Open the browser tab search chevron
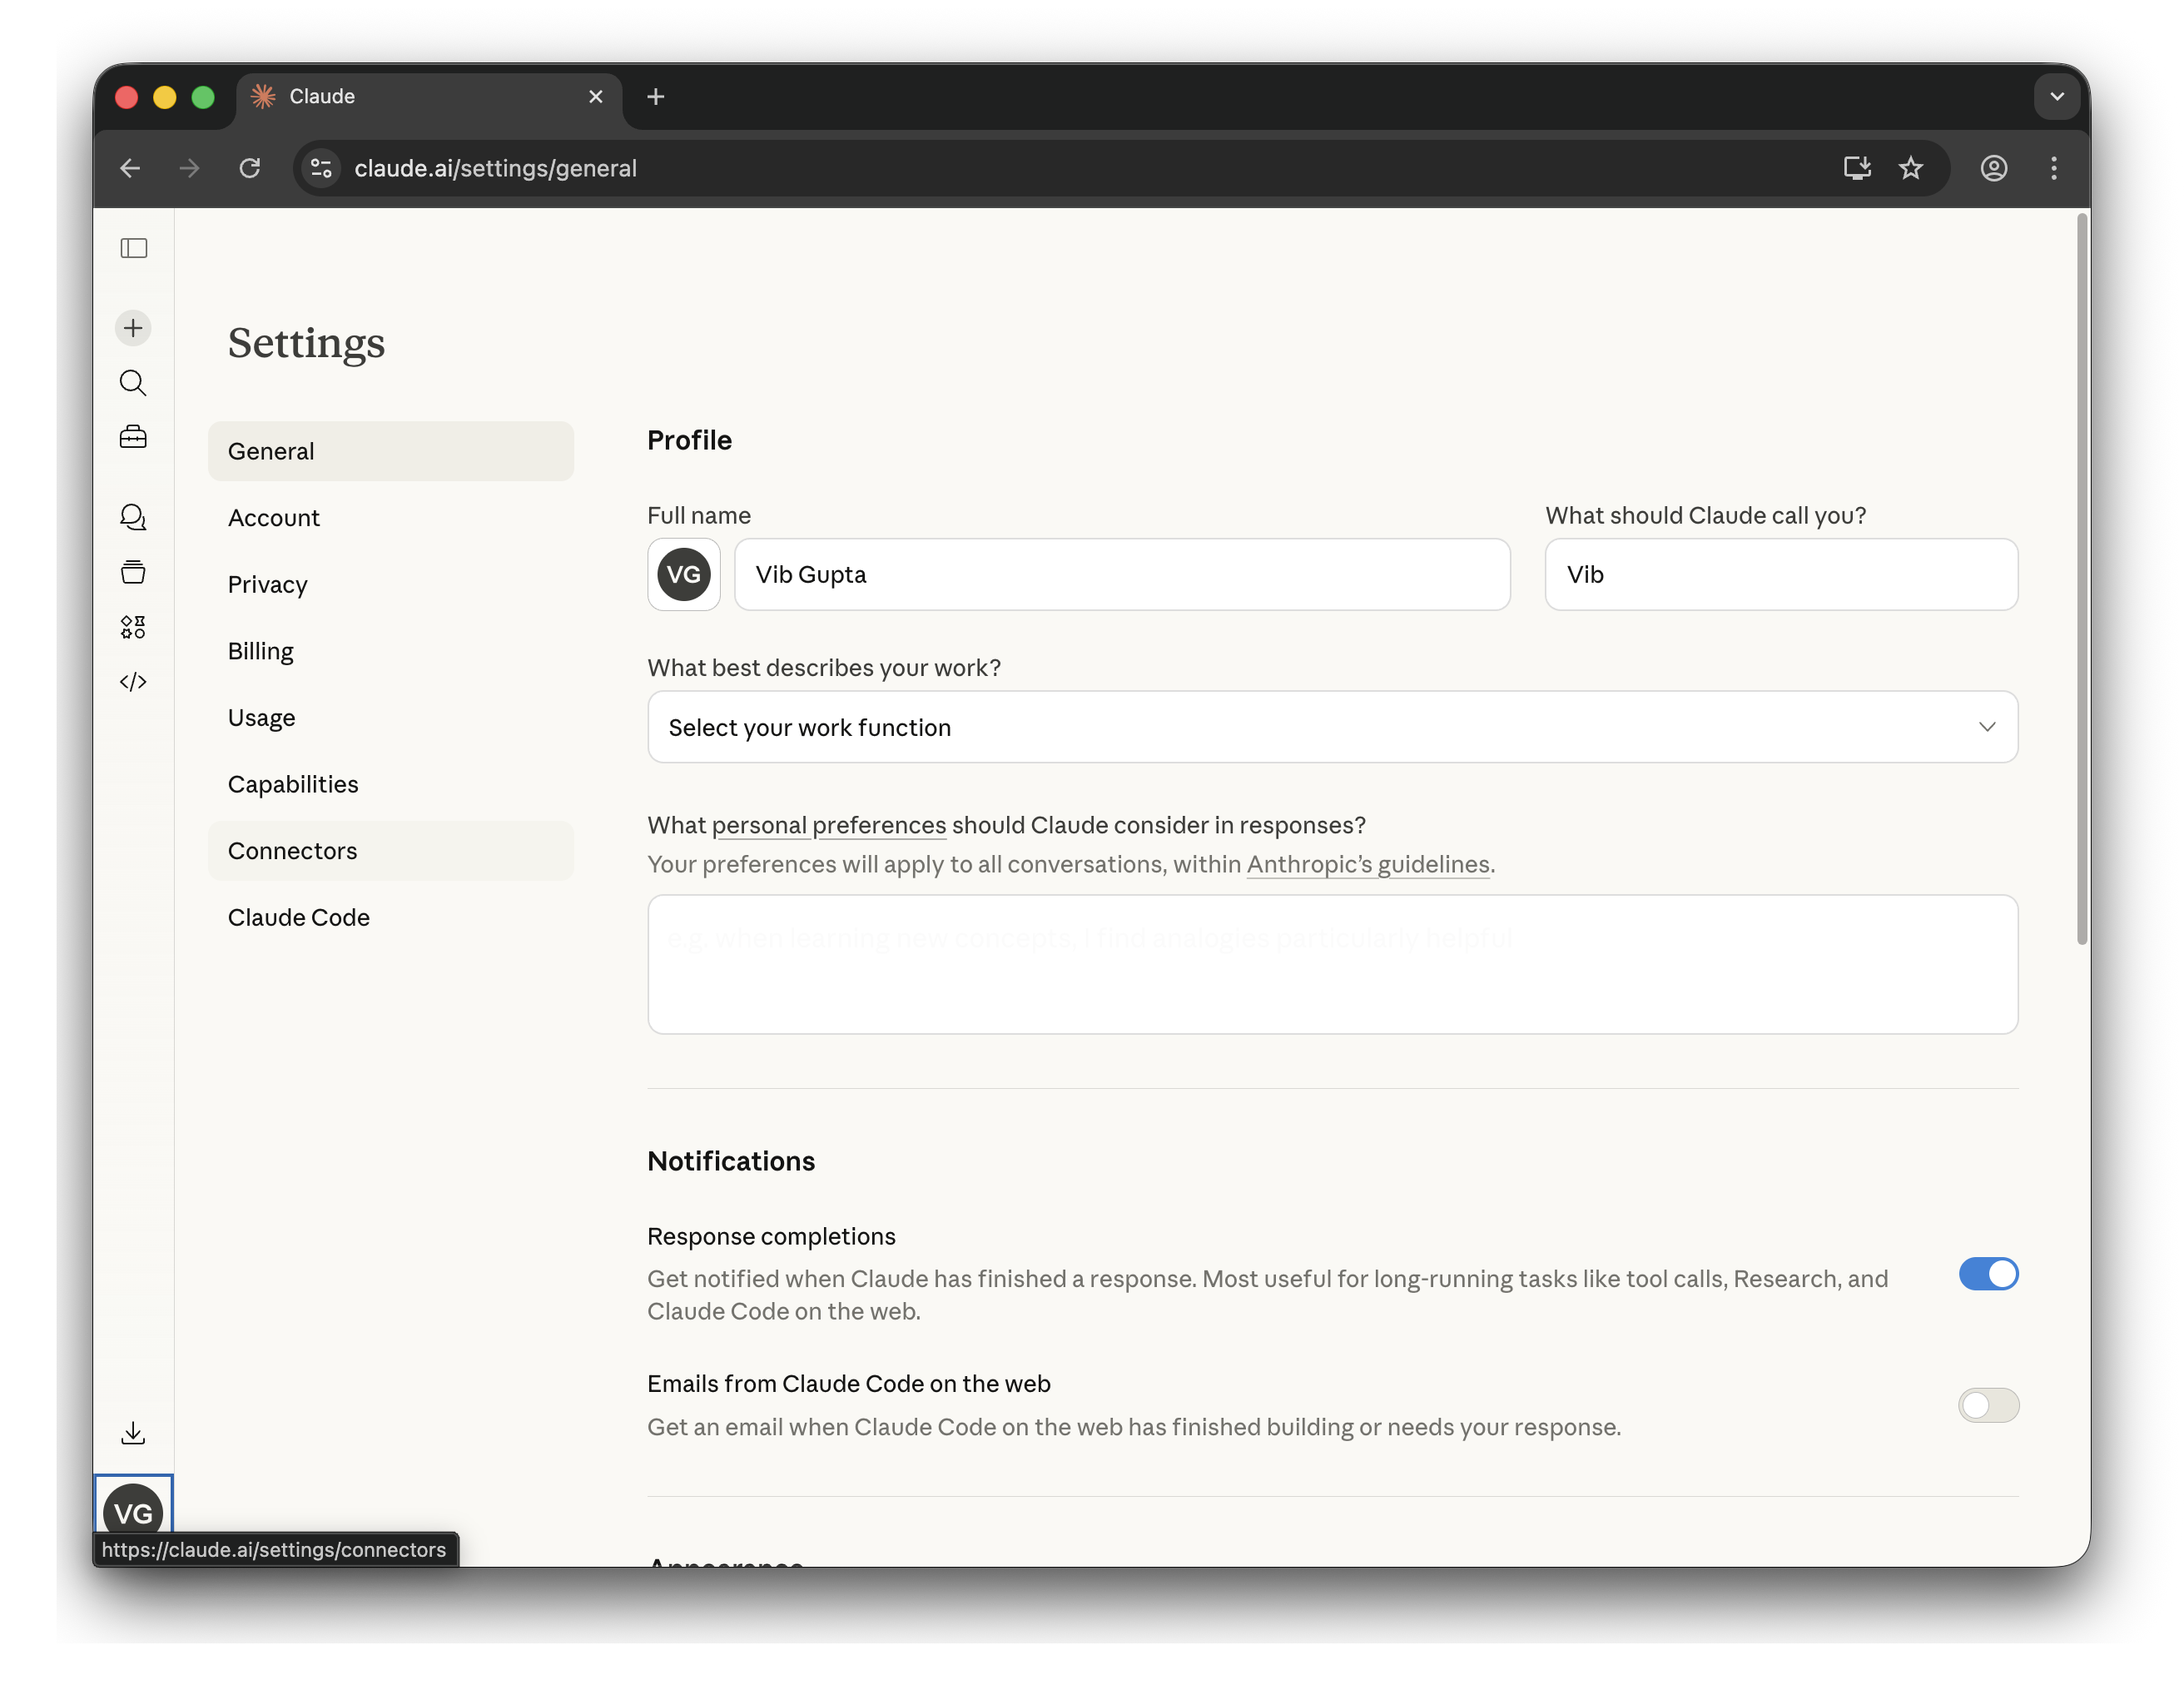Screen dimensions: 2184x1690 (2057, 96)
